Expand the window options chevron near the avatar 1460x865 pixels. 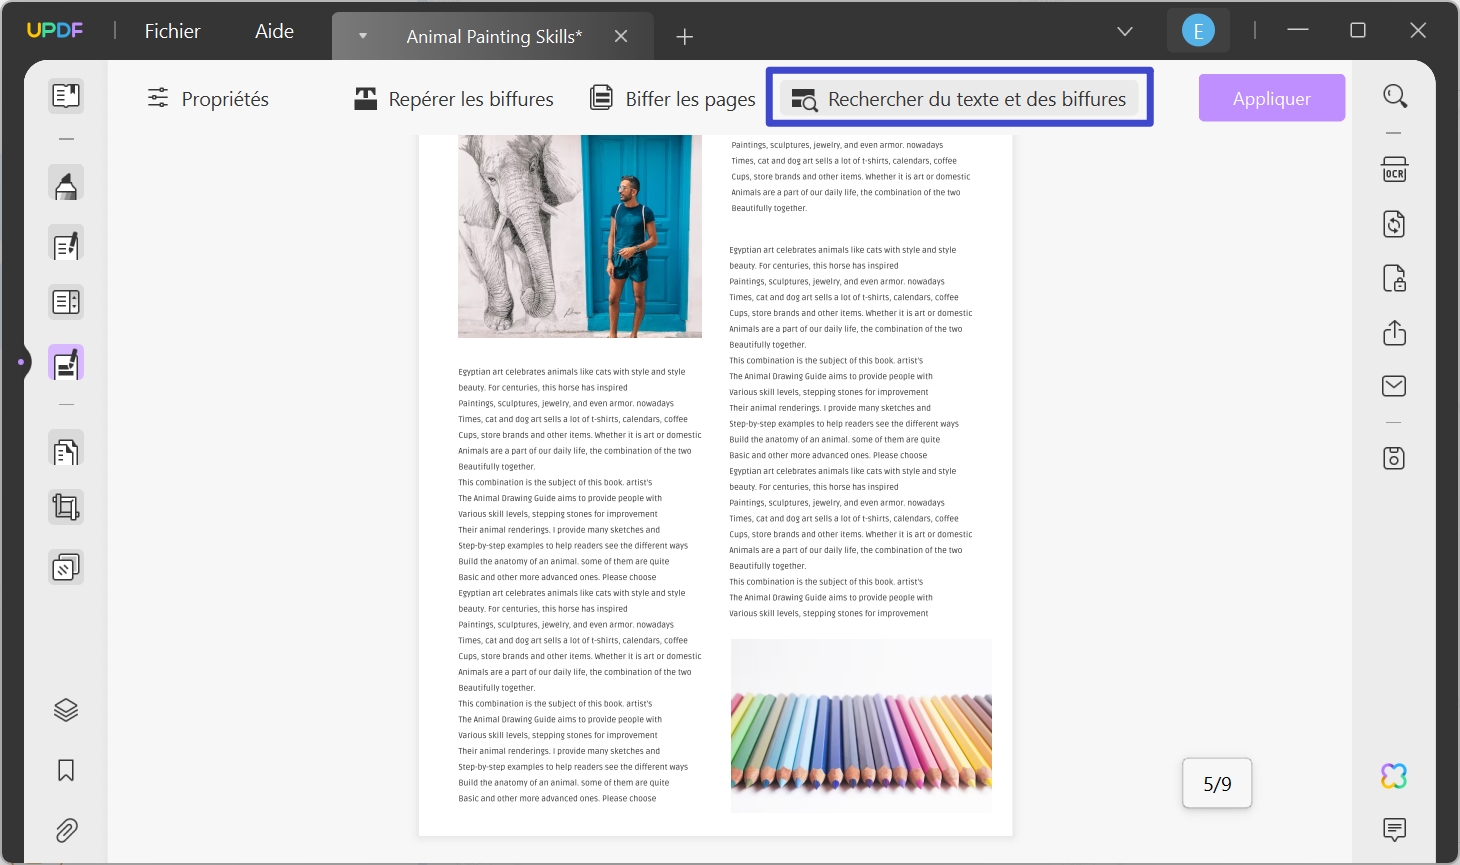[x=1124, y=30]
